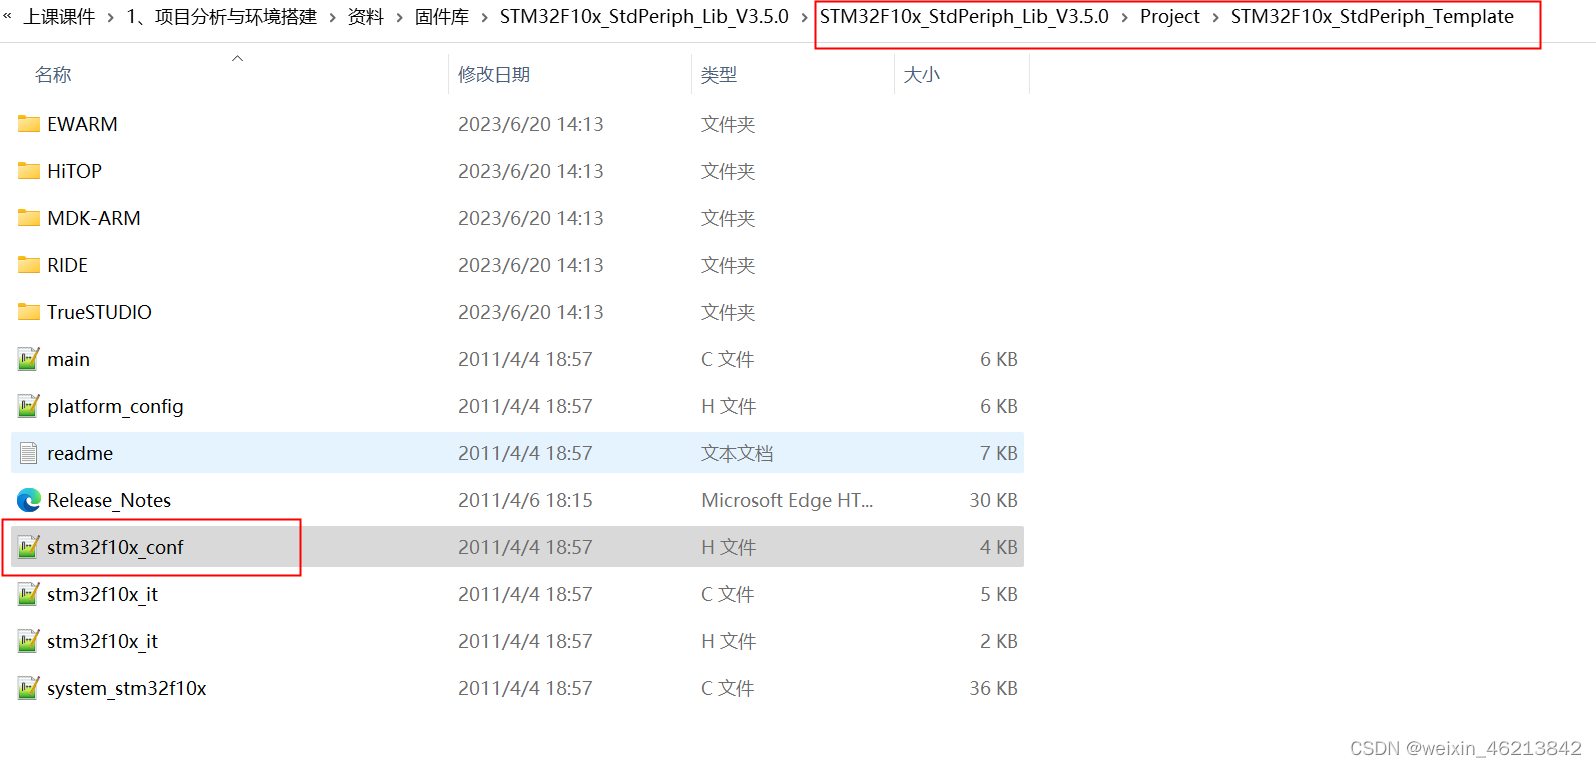Screen dimensions: 1596x767
Task: Go to 固件库 in the breadcrumb
Action: [442, 17]
